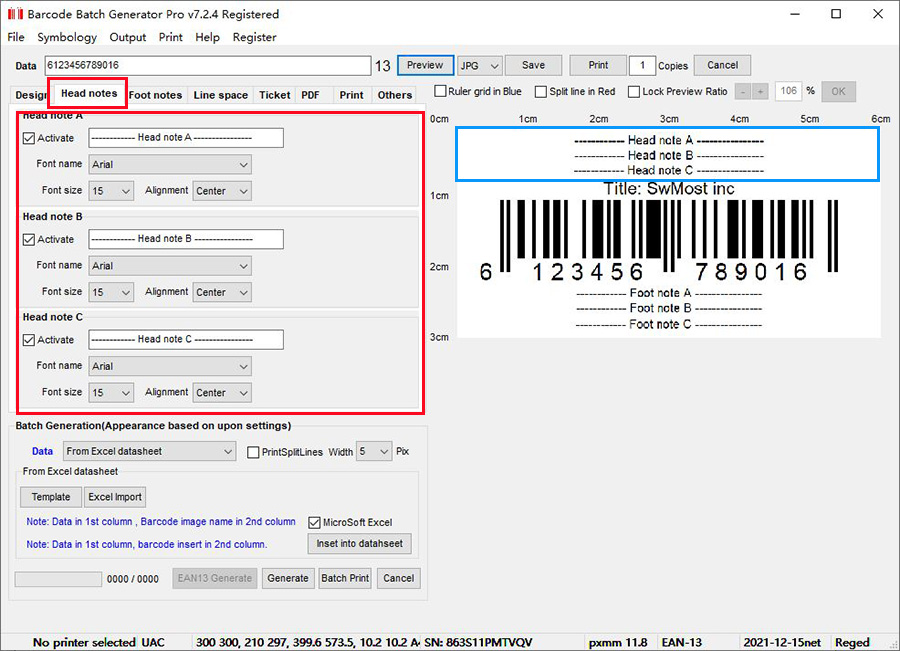Click the batch Generate button
The width and height of the screenshot is (900, 651).
288,578
